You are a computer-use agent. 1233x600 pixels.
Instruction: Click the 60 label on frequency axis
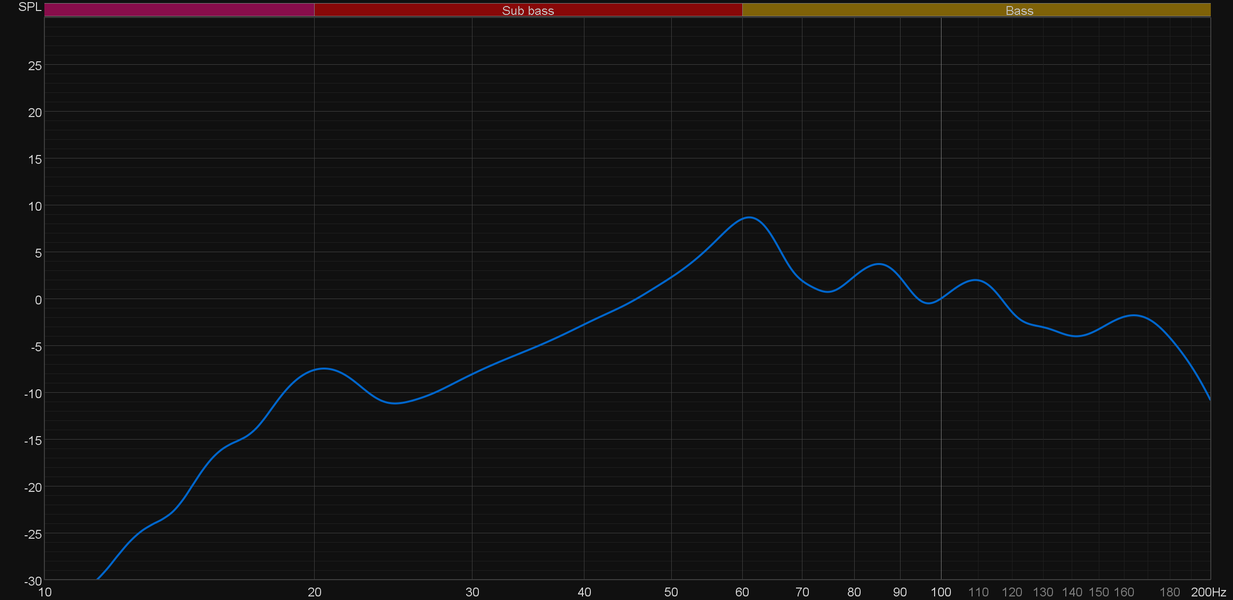click(x=742, y=593)
